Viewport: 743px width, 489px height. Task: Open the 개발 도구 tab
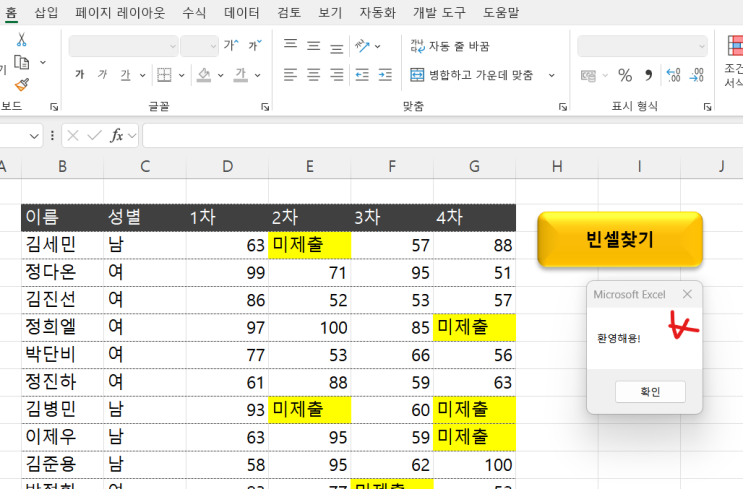pos(439,12)
